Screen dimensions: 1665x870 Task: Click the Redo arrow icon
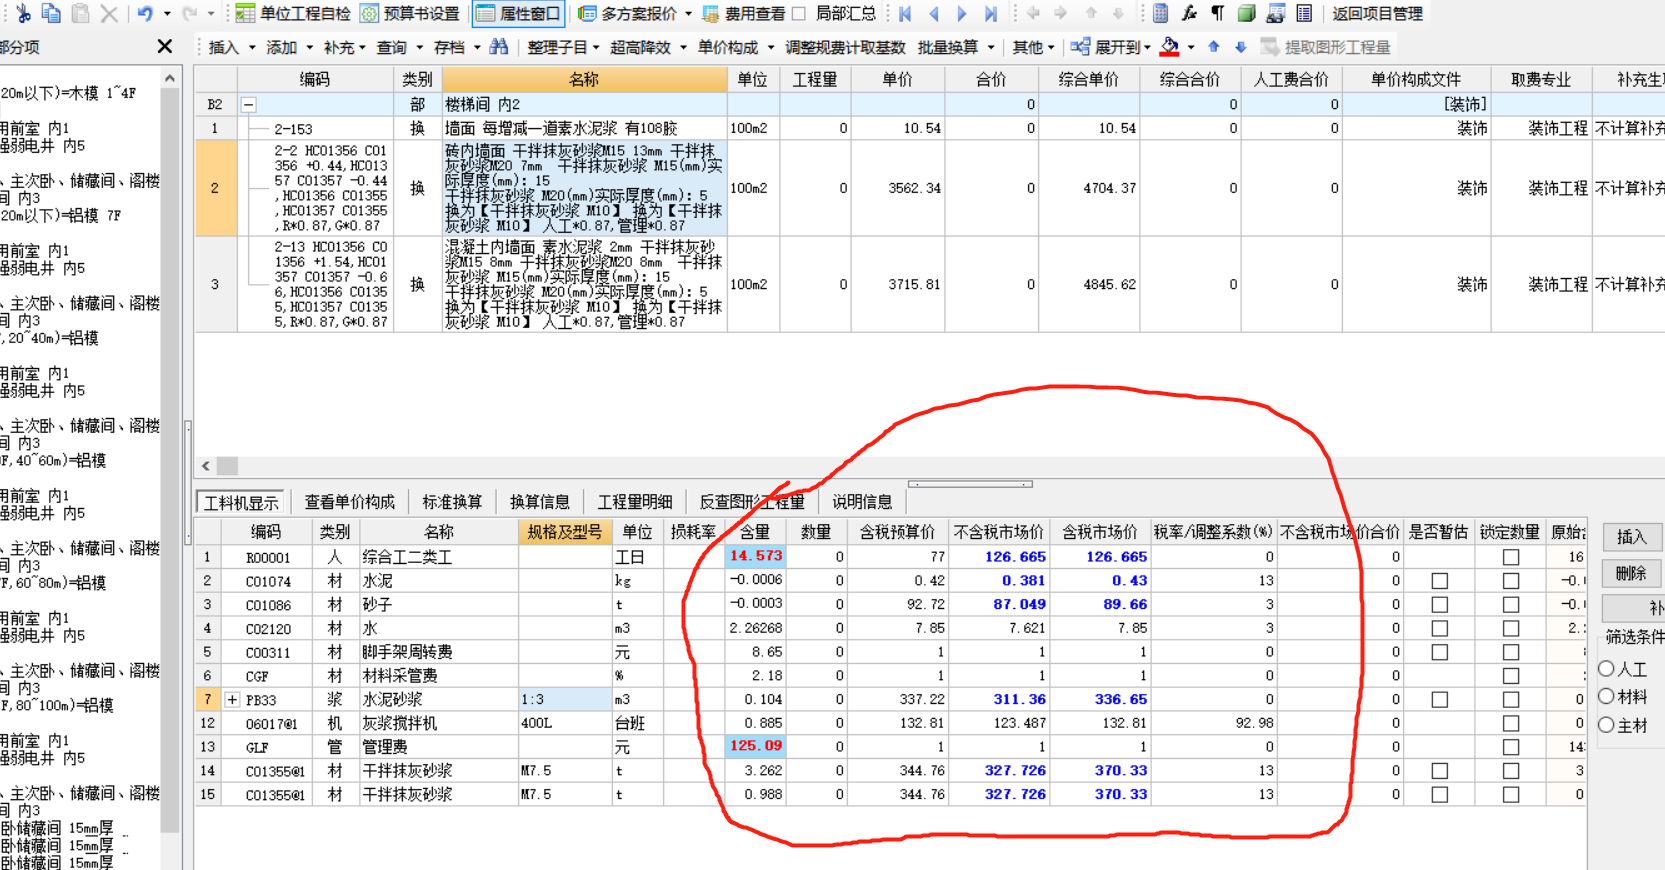click(189, 14)
